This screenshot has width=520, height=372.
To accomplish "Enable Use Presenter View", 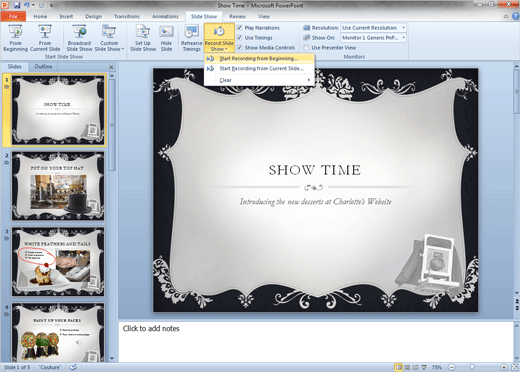I will [306, 48].
